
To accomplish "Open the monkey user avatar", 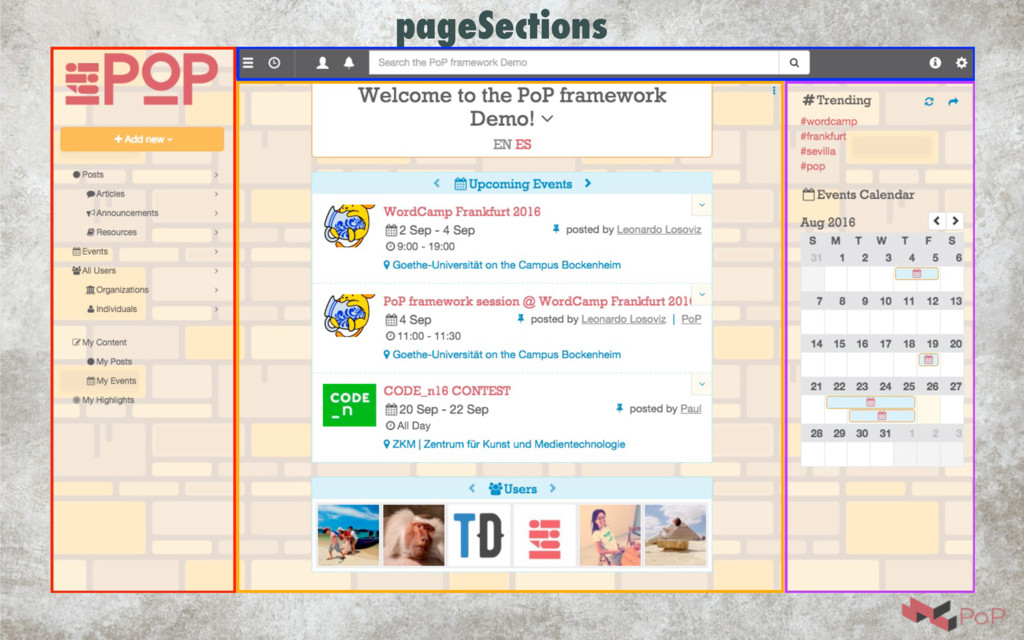I will point(413,535).
